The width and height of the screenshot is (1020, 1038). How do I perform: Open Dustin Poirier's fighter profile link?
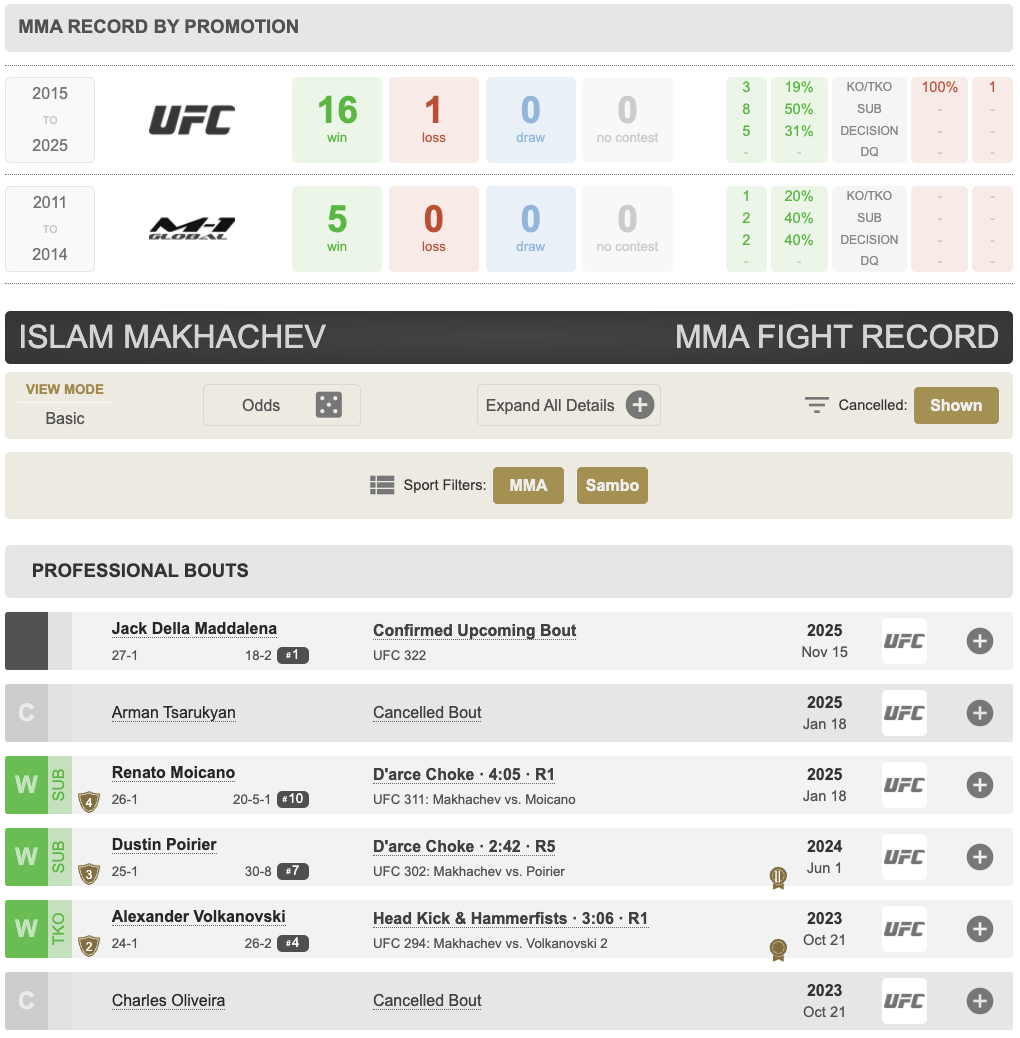point(164,845)
